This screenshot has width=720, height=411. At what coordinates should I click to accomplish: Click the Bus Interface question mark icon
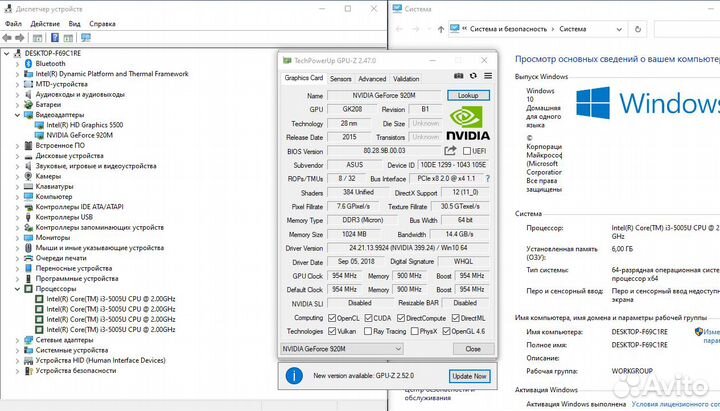pyautogui.click(x=488, y=179)
